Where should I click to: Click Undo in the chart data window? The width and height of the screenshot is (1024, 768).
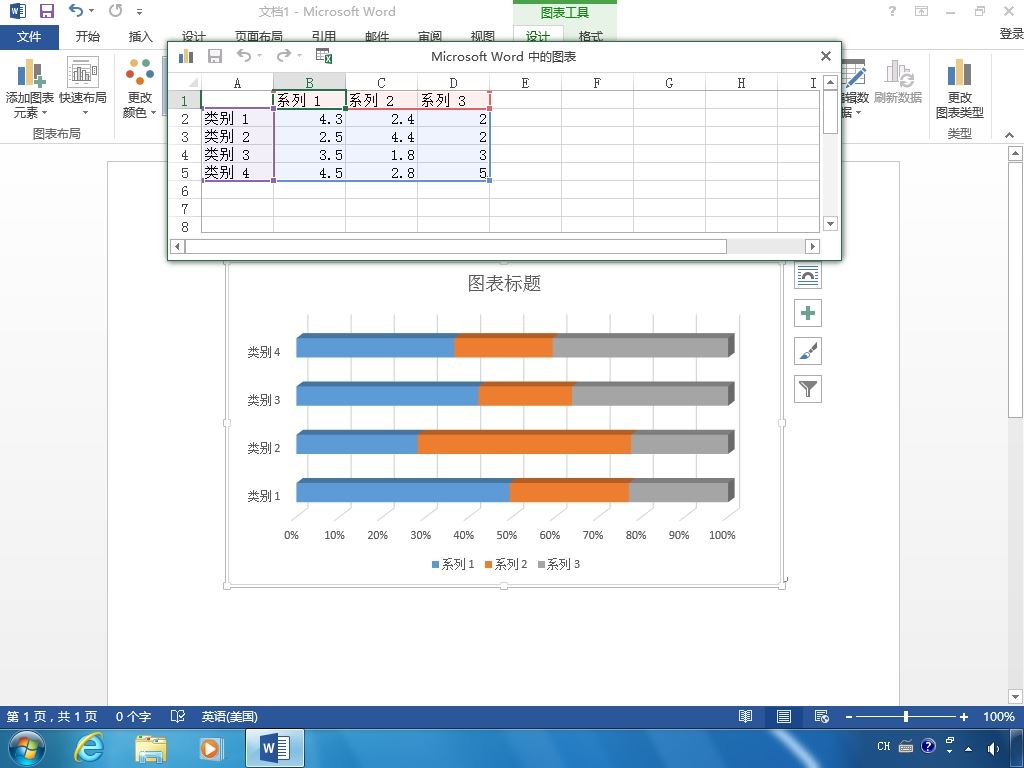coord(244,56)
